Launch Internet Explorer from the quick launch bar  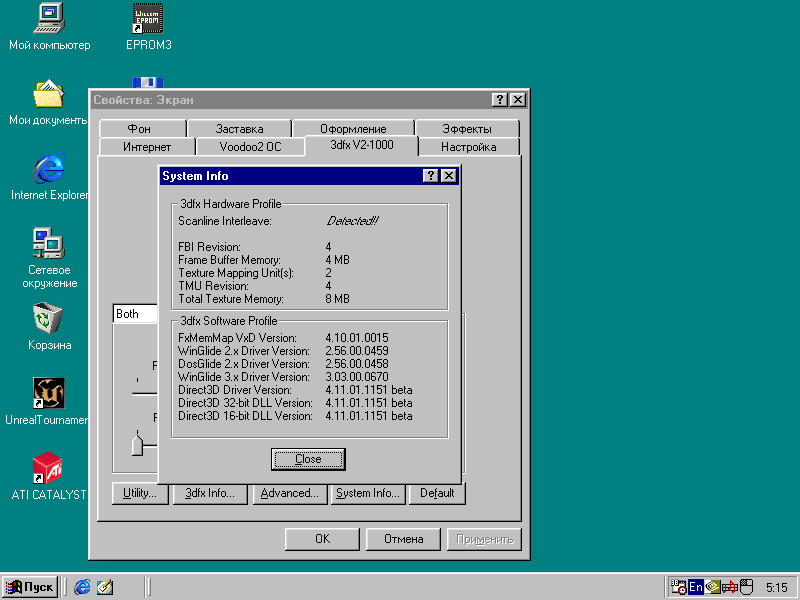coord(82,587)
